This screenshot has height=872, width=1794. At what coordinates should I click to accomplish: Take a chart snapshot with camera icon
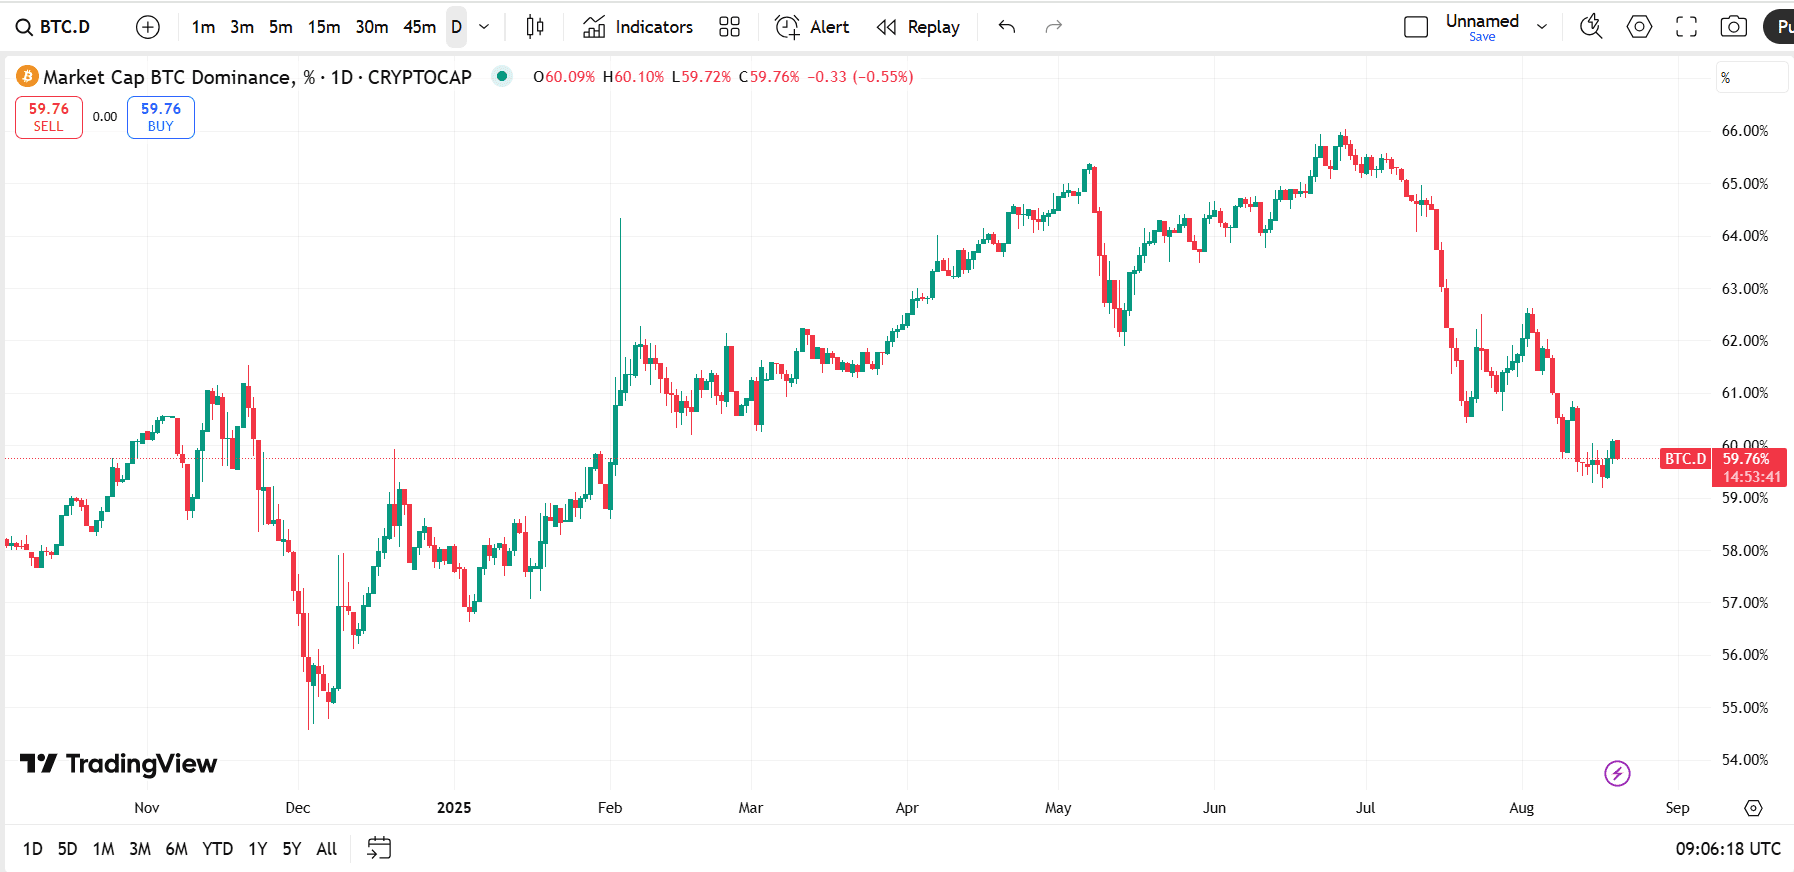pyautogui.click(x=1733, y=27)
